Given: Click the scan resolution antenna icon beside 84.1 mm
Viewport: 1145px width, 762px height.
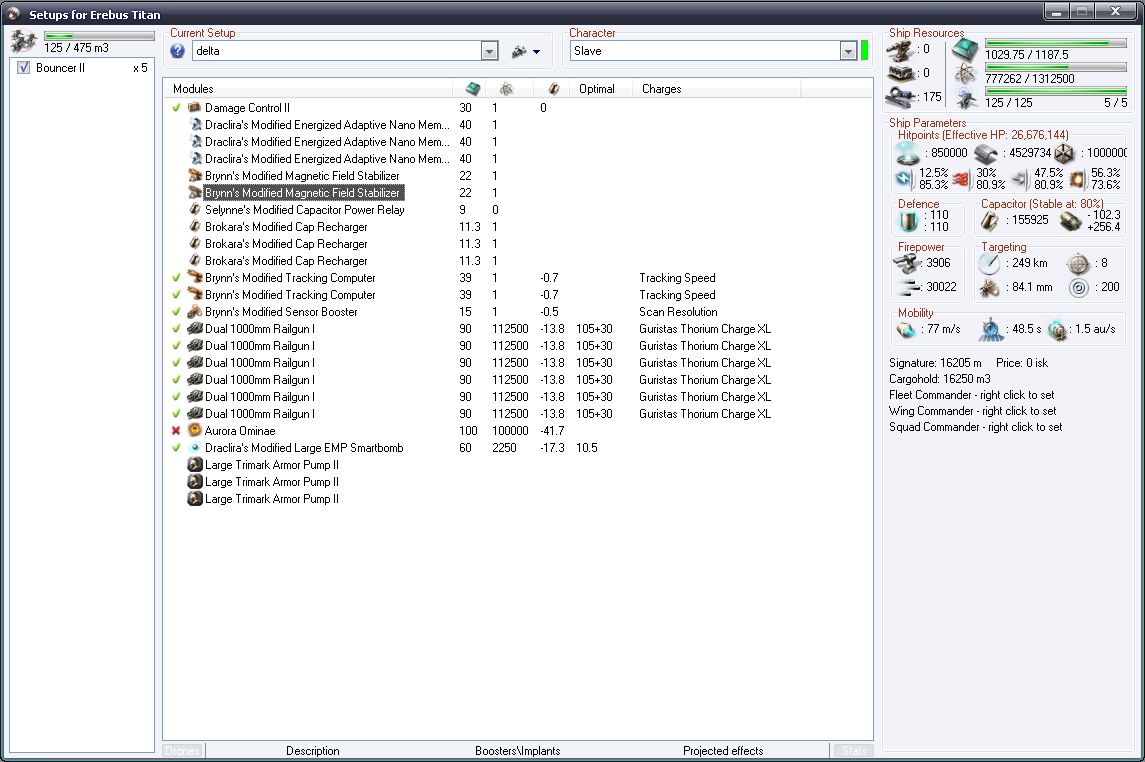Looking at the screenshot, I should pyautogui.click(x=989, y=288).
